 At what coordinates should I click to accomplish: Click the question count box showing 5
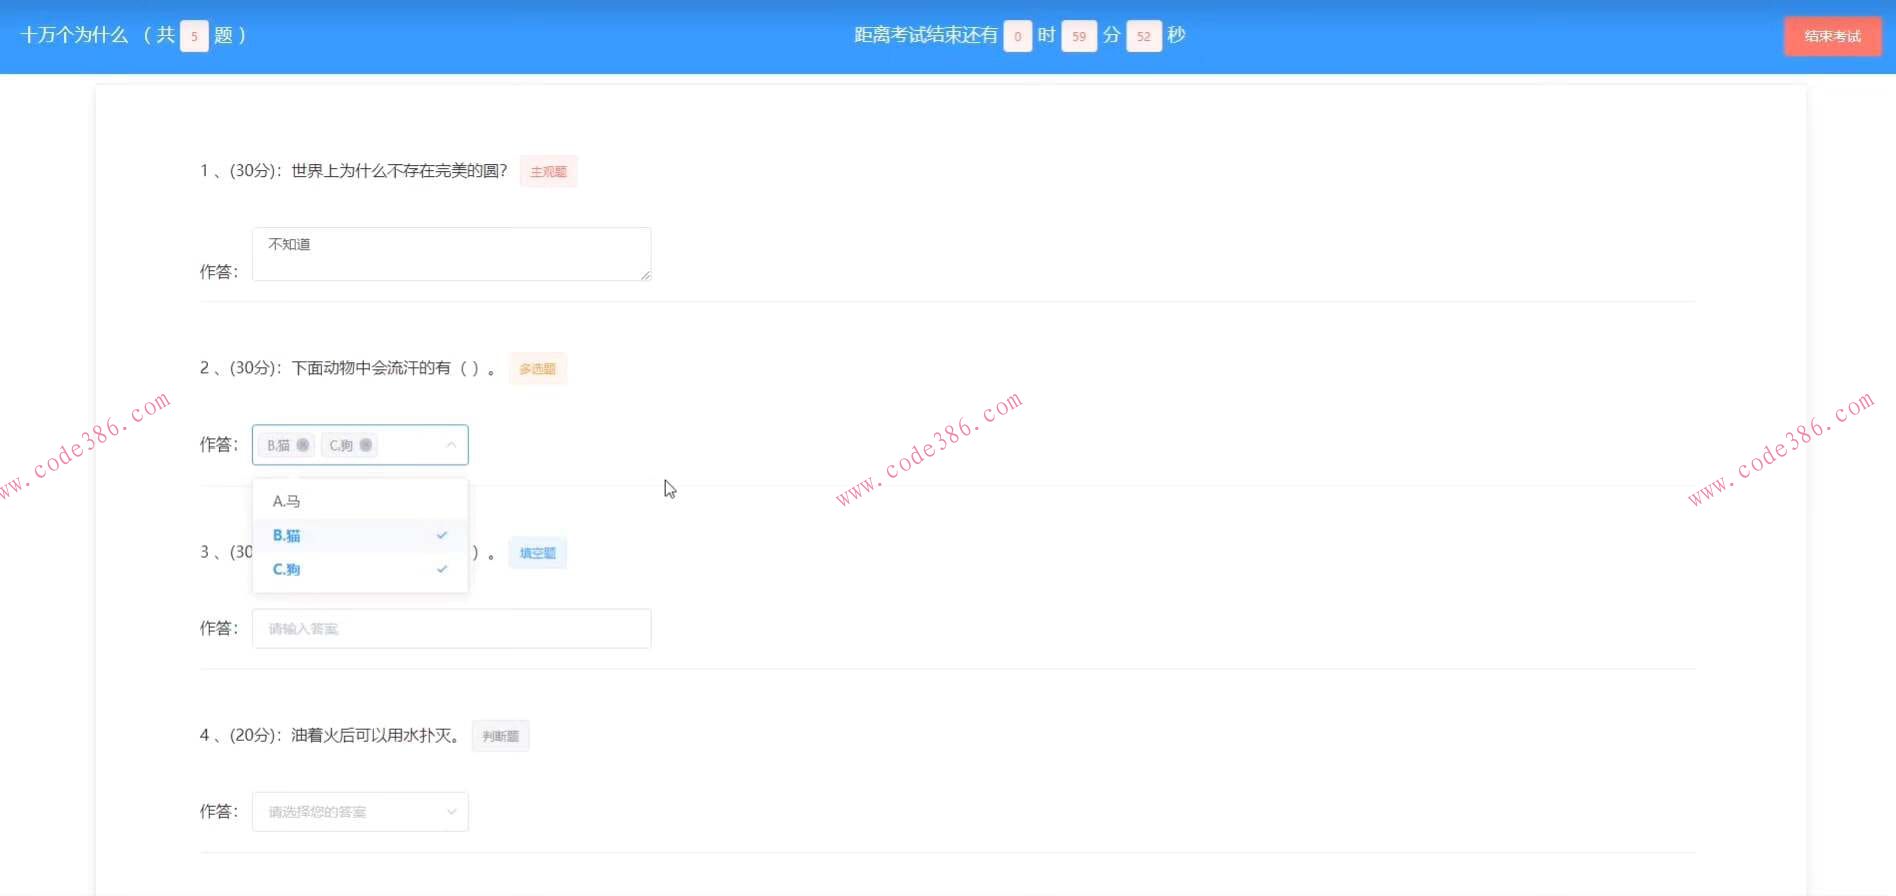[x=194, y=36]
